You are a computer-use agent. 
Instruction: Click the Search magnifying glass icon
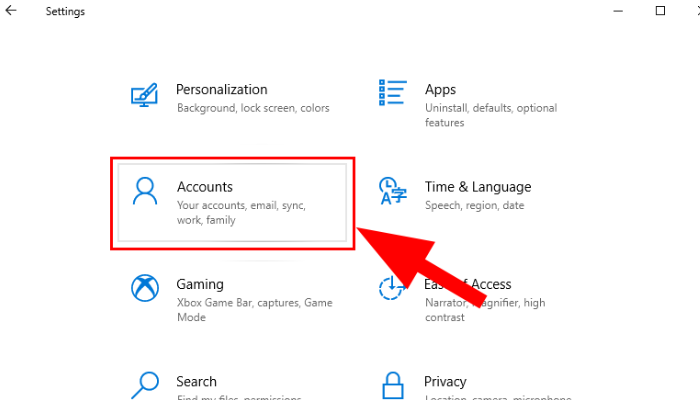coord(146,384)
